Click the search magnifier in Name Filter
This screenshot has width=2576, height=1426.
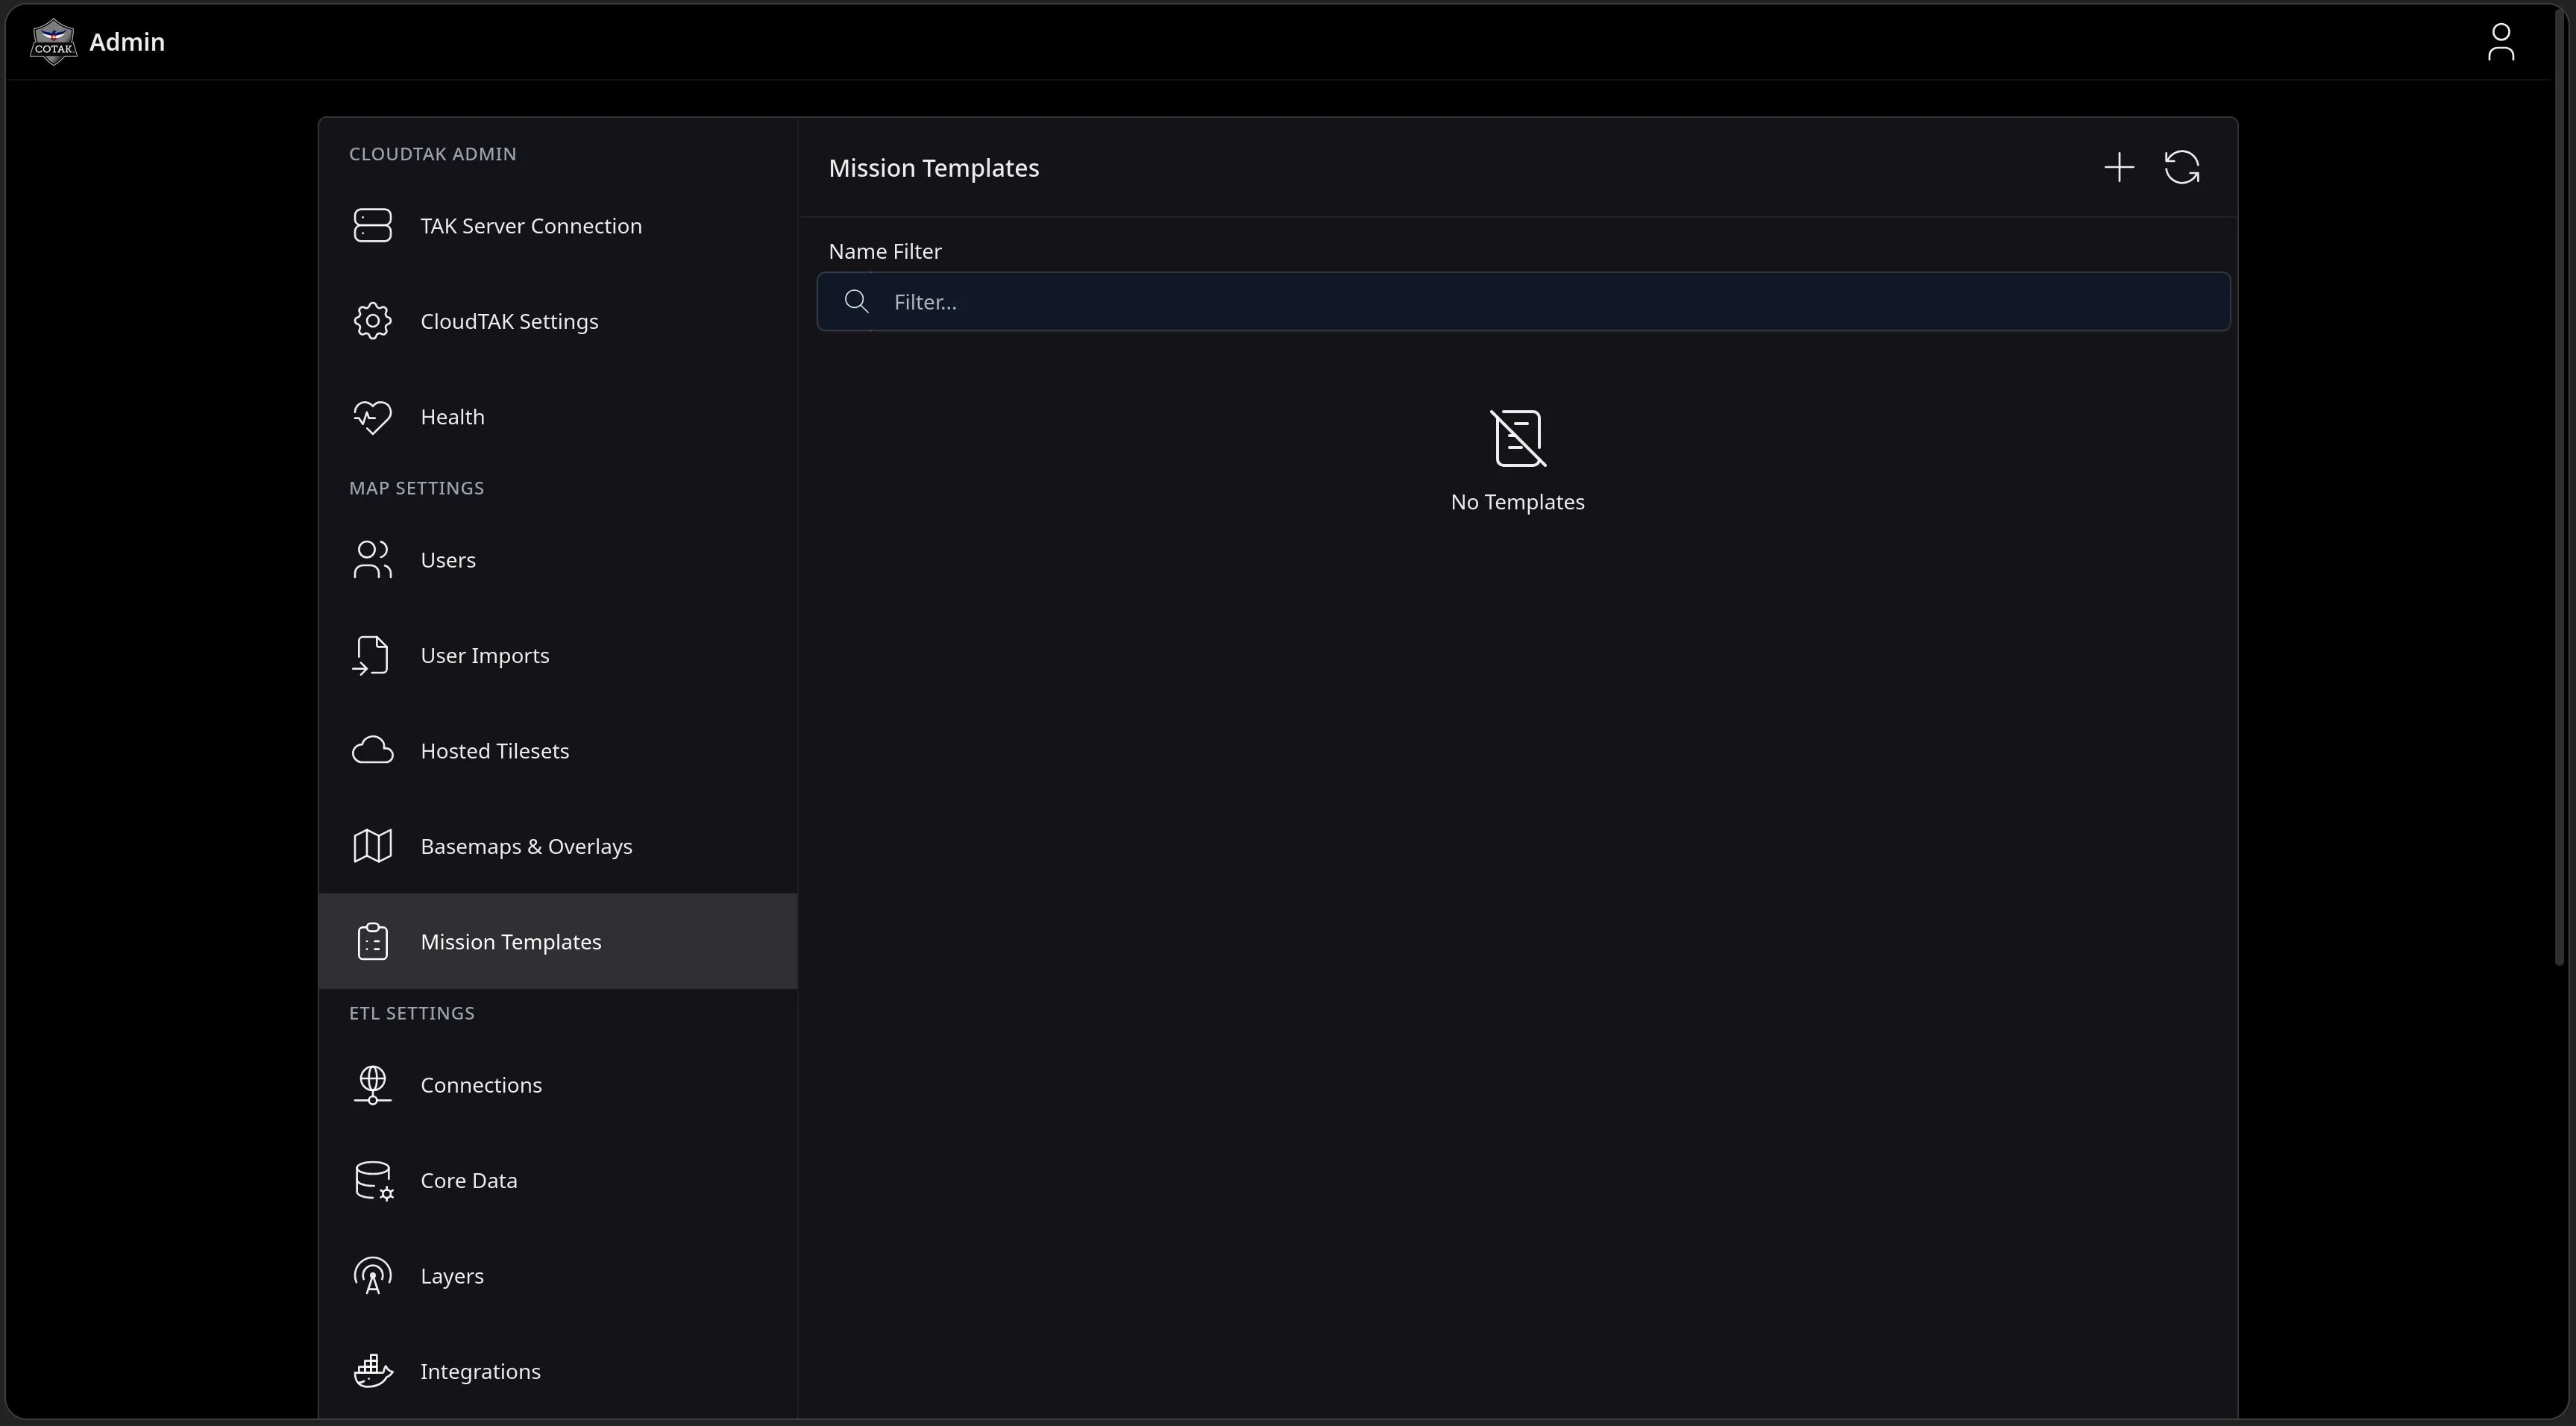pos(856,302)
